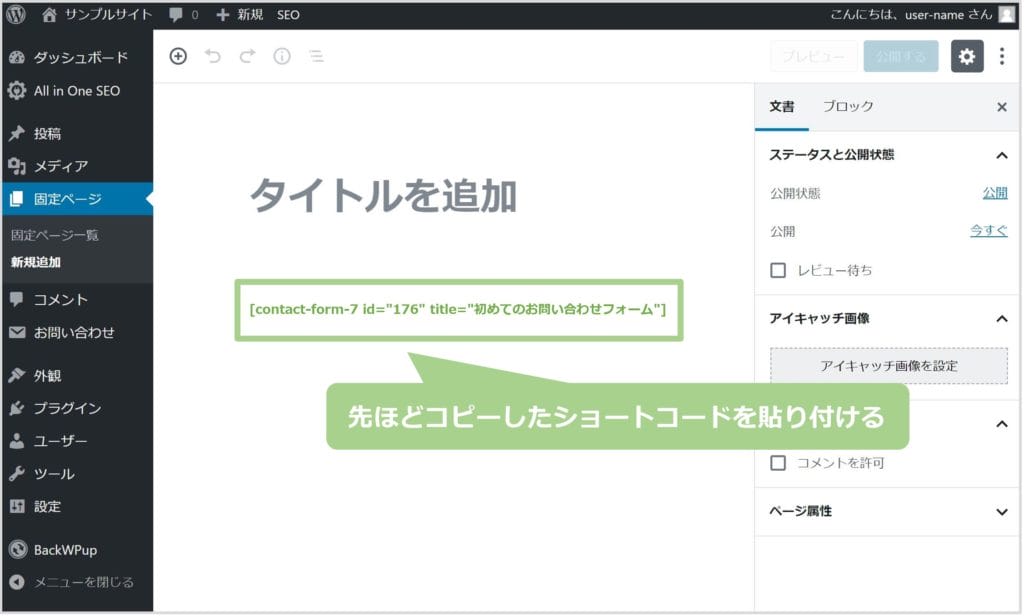
Task: Open the content structure info icon
Action: click(x=282, y=57)
